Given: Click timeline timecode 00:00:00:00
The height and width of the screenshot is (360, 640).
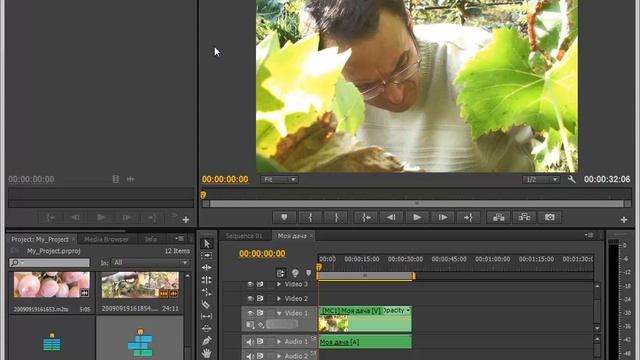Looking at the screenshot, I should point(262,253).
